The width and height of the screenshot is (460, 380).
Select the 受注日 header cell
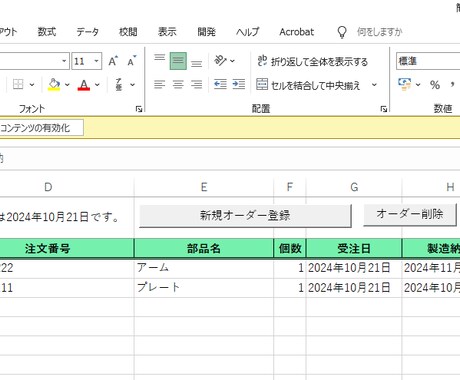tap(354, 248)
